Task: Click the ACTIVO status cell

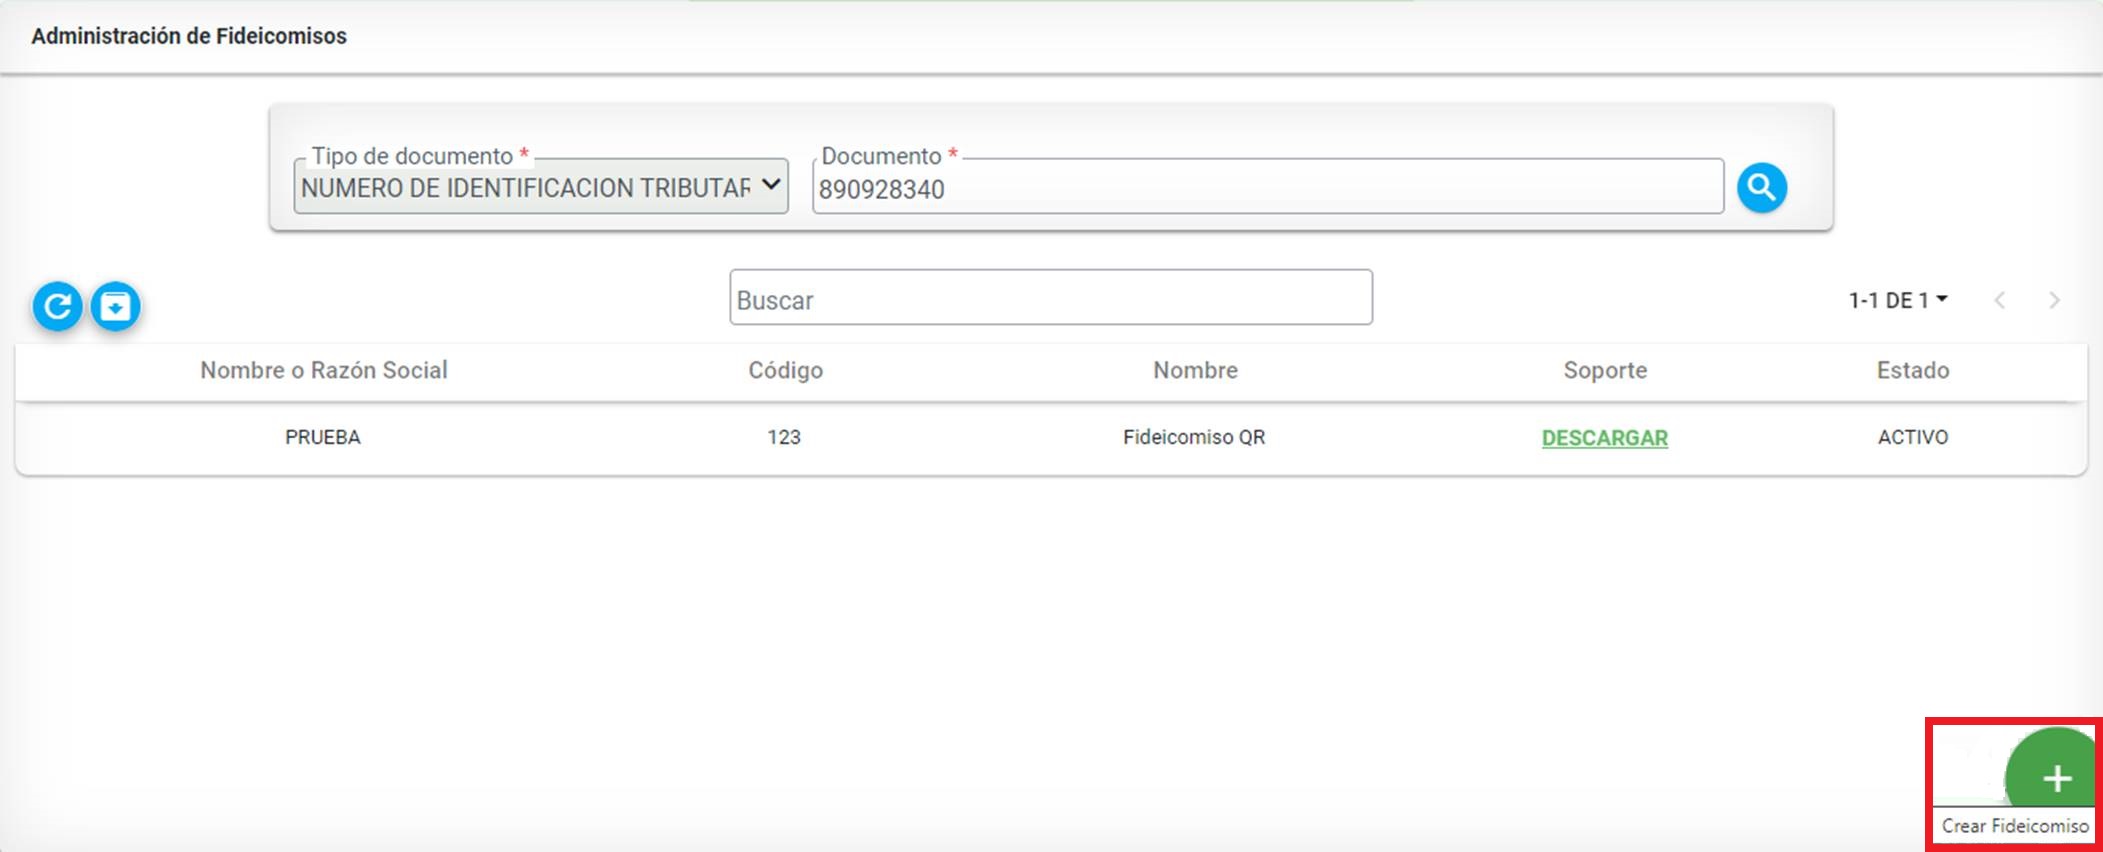Action: [1912, 437]
